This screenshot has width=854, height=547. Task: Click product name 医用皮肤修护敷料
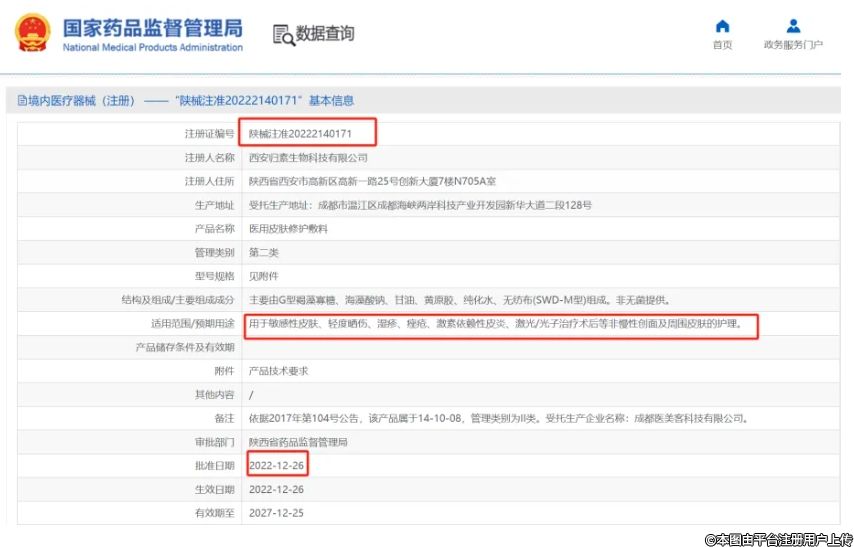[x=288, y=228]
